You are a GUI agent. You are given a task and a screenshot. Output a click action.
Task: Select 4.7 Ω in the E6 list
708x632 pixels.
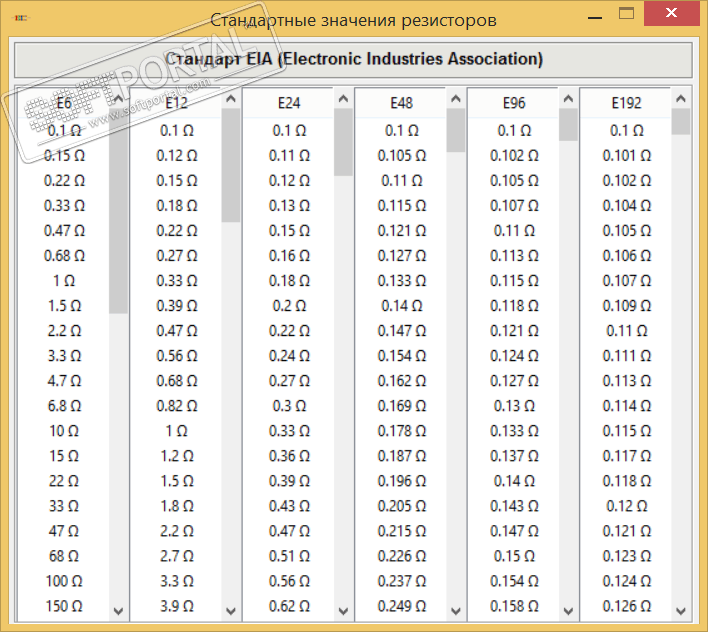(64, 381)
